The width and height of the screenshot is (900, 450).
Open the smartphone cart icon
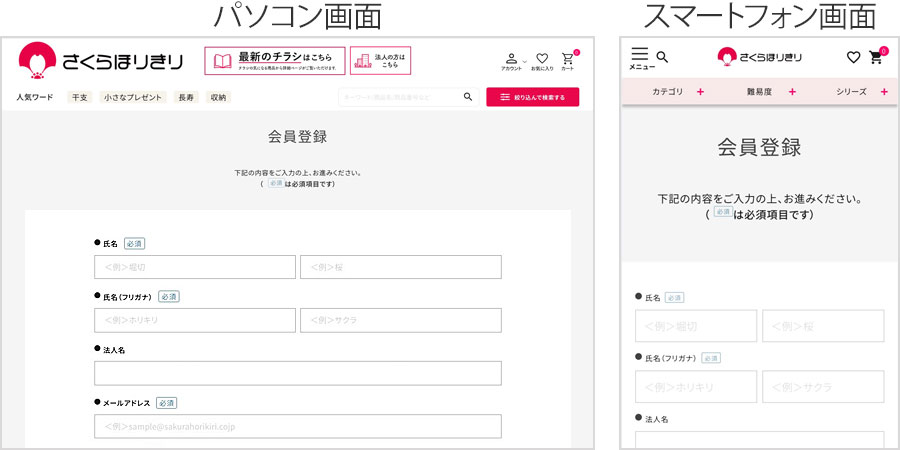coord(877,57)
